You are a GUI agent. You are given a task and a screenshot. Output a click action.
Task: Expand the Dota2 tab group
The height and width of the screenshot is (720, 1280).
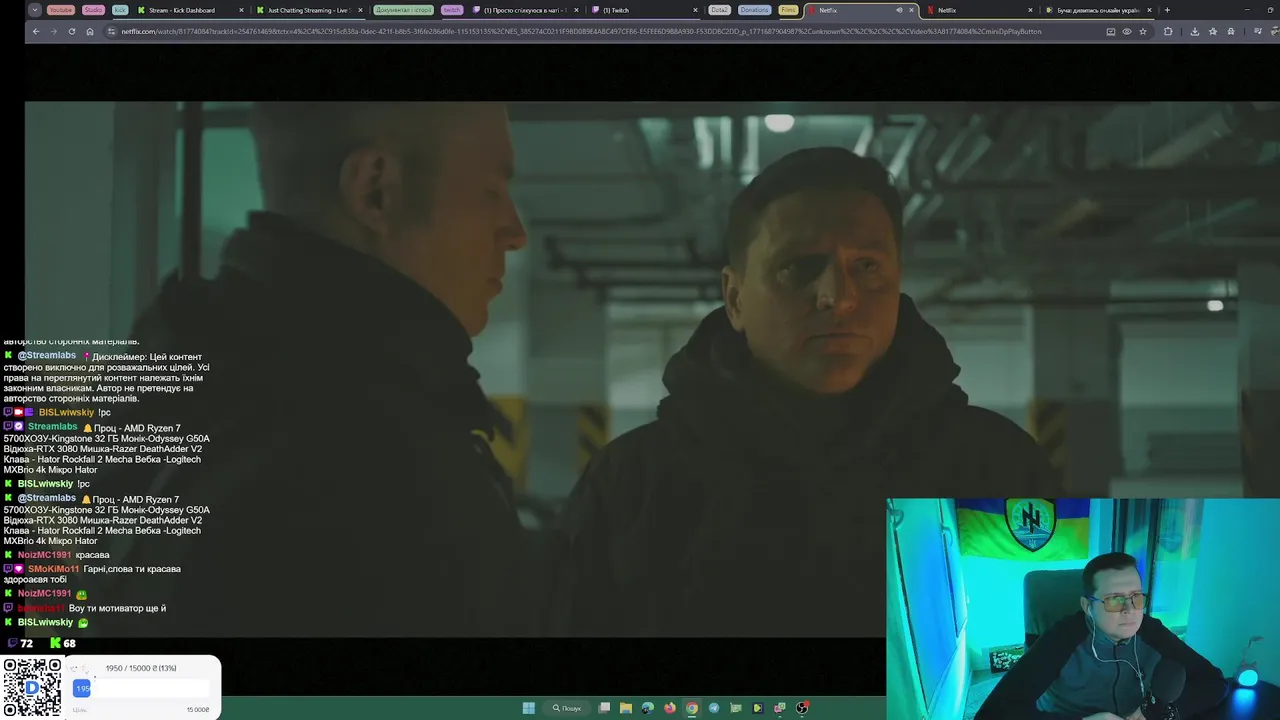(x=719, y=10)
